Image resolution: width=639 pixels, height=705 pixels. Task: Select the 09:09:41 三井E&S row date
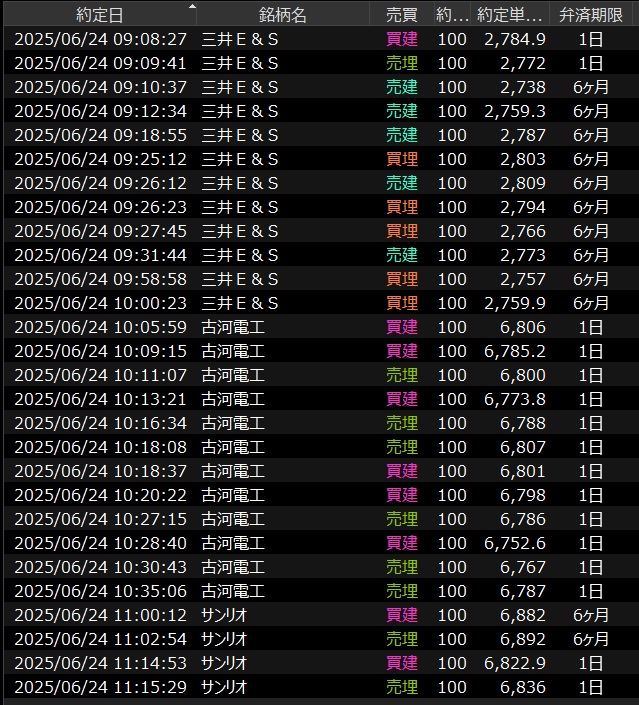point(100,63)
